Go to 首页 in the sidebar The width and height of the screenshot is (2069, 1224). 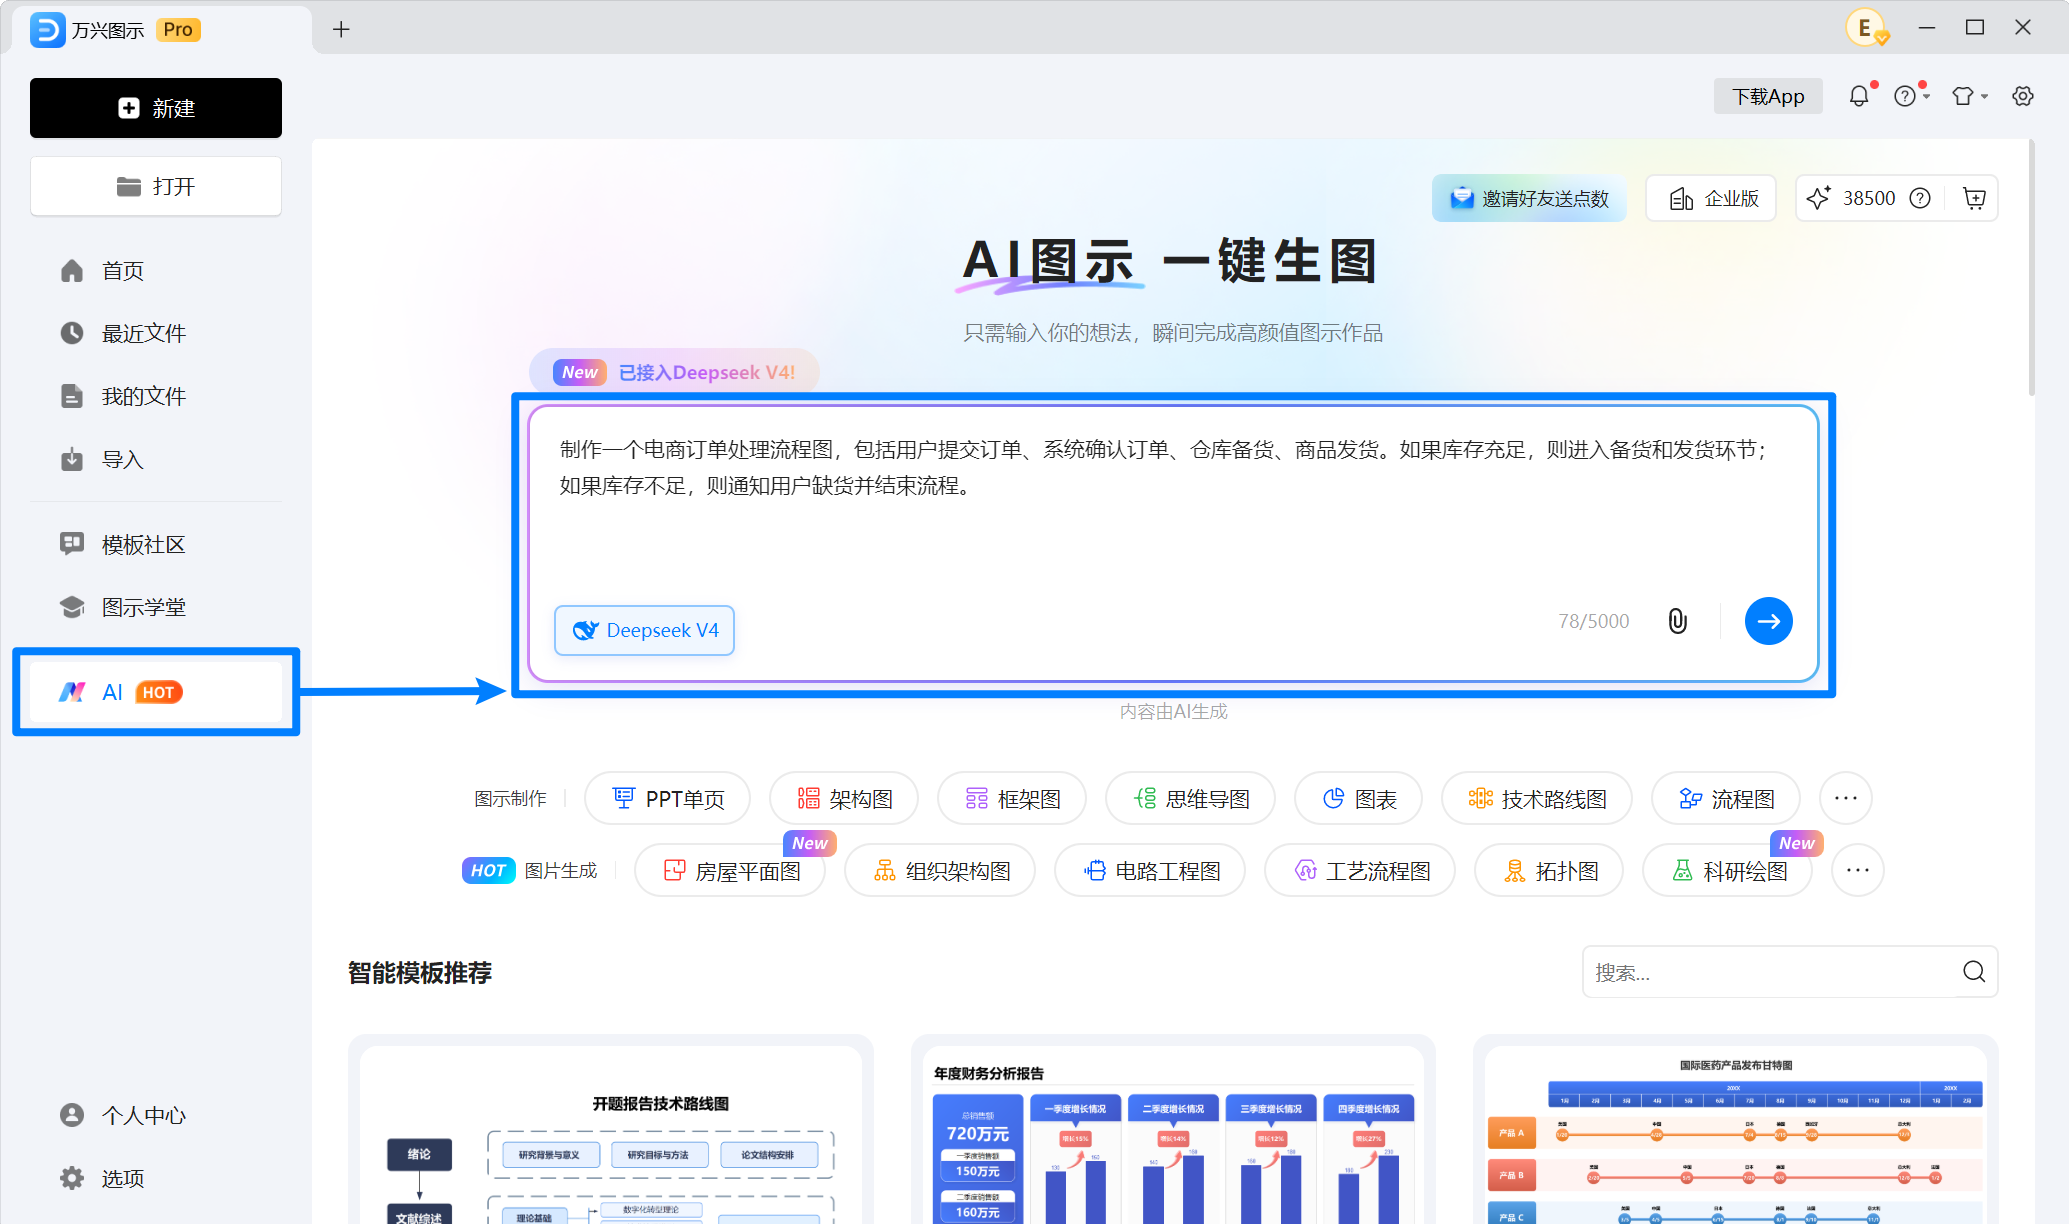coord(156,271)
